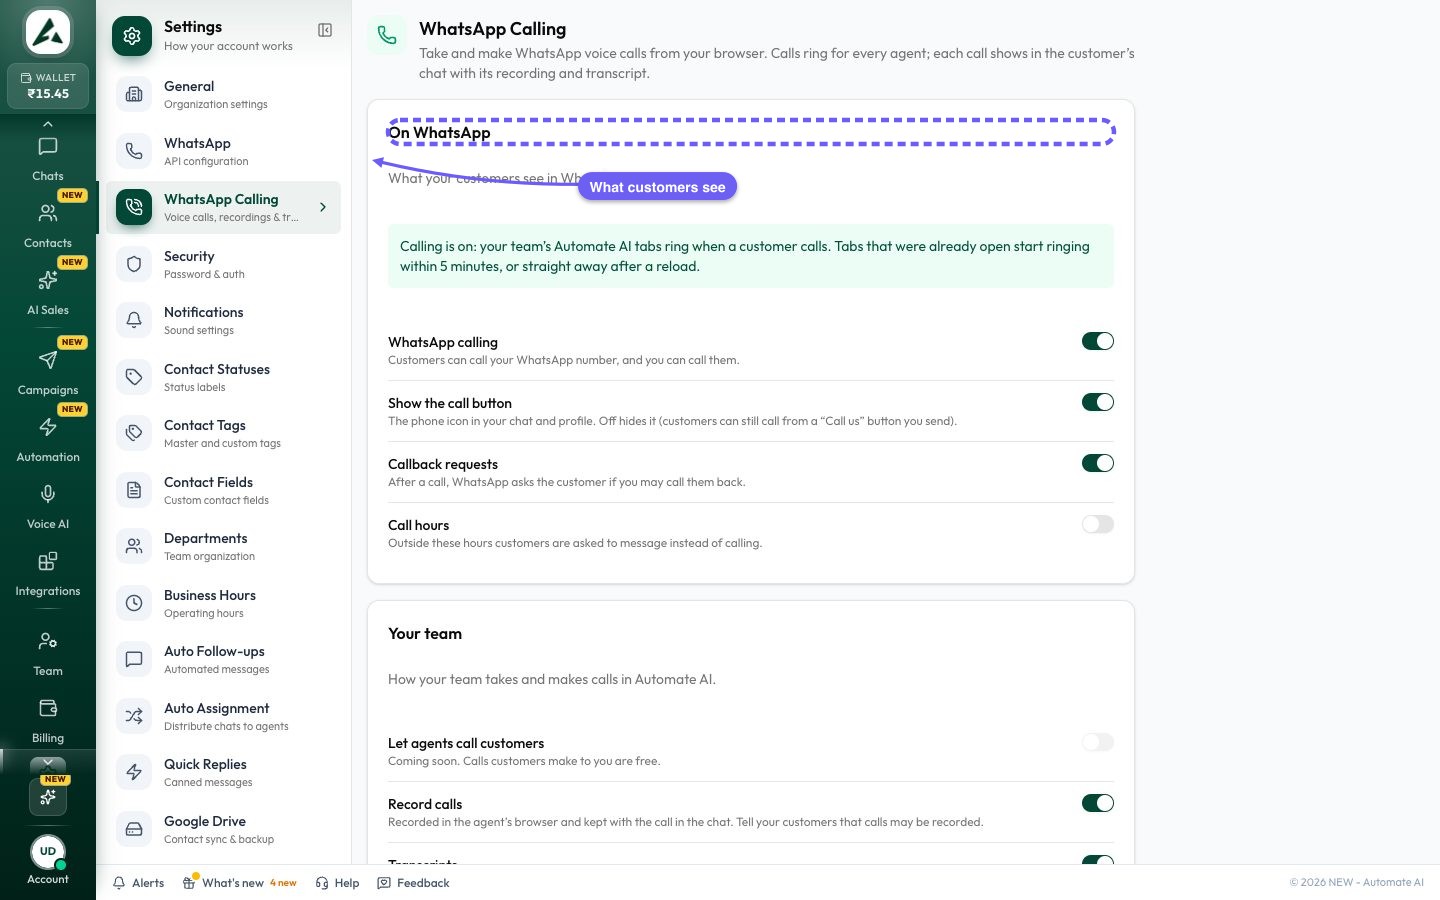1440x900 pixels.
Task: Open Feedback in the footer
Action: pyautogui.click(x=413, y=883)
